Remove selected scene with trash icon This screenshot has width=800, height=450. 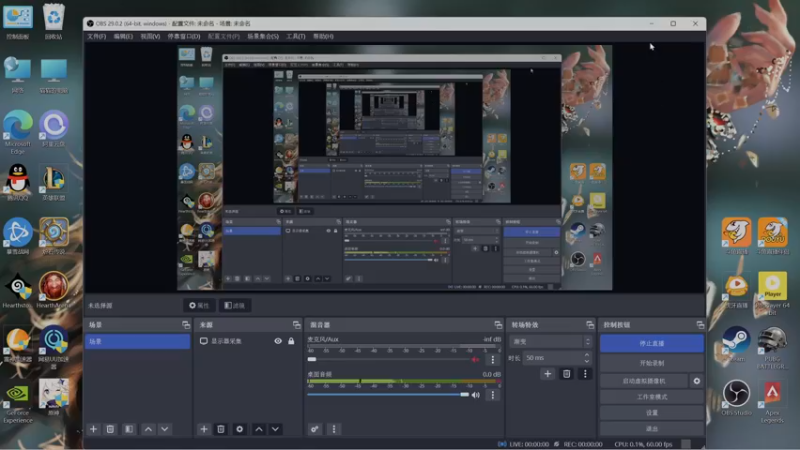(x=110, y=429)
